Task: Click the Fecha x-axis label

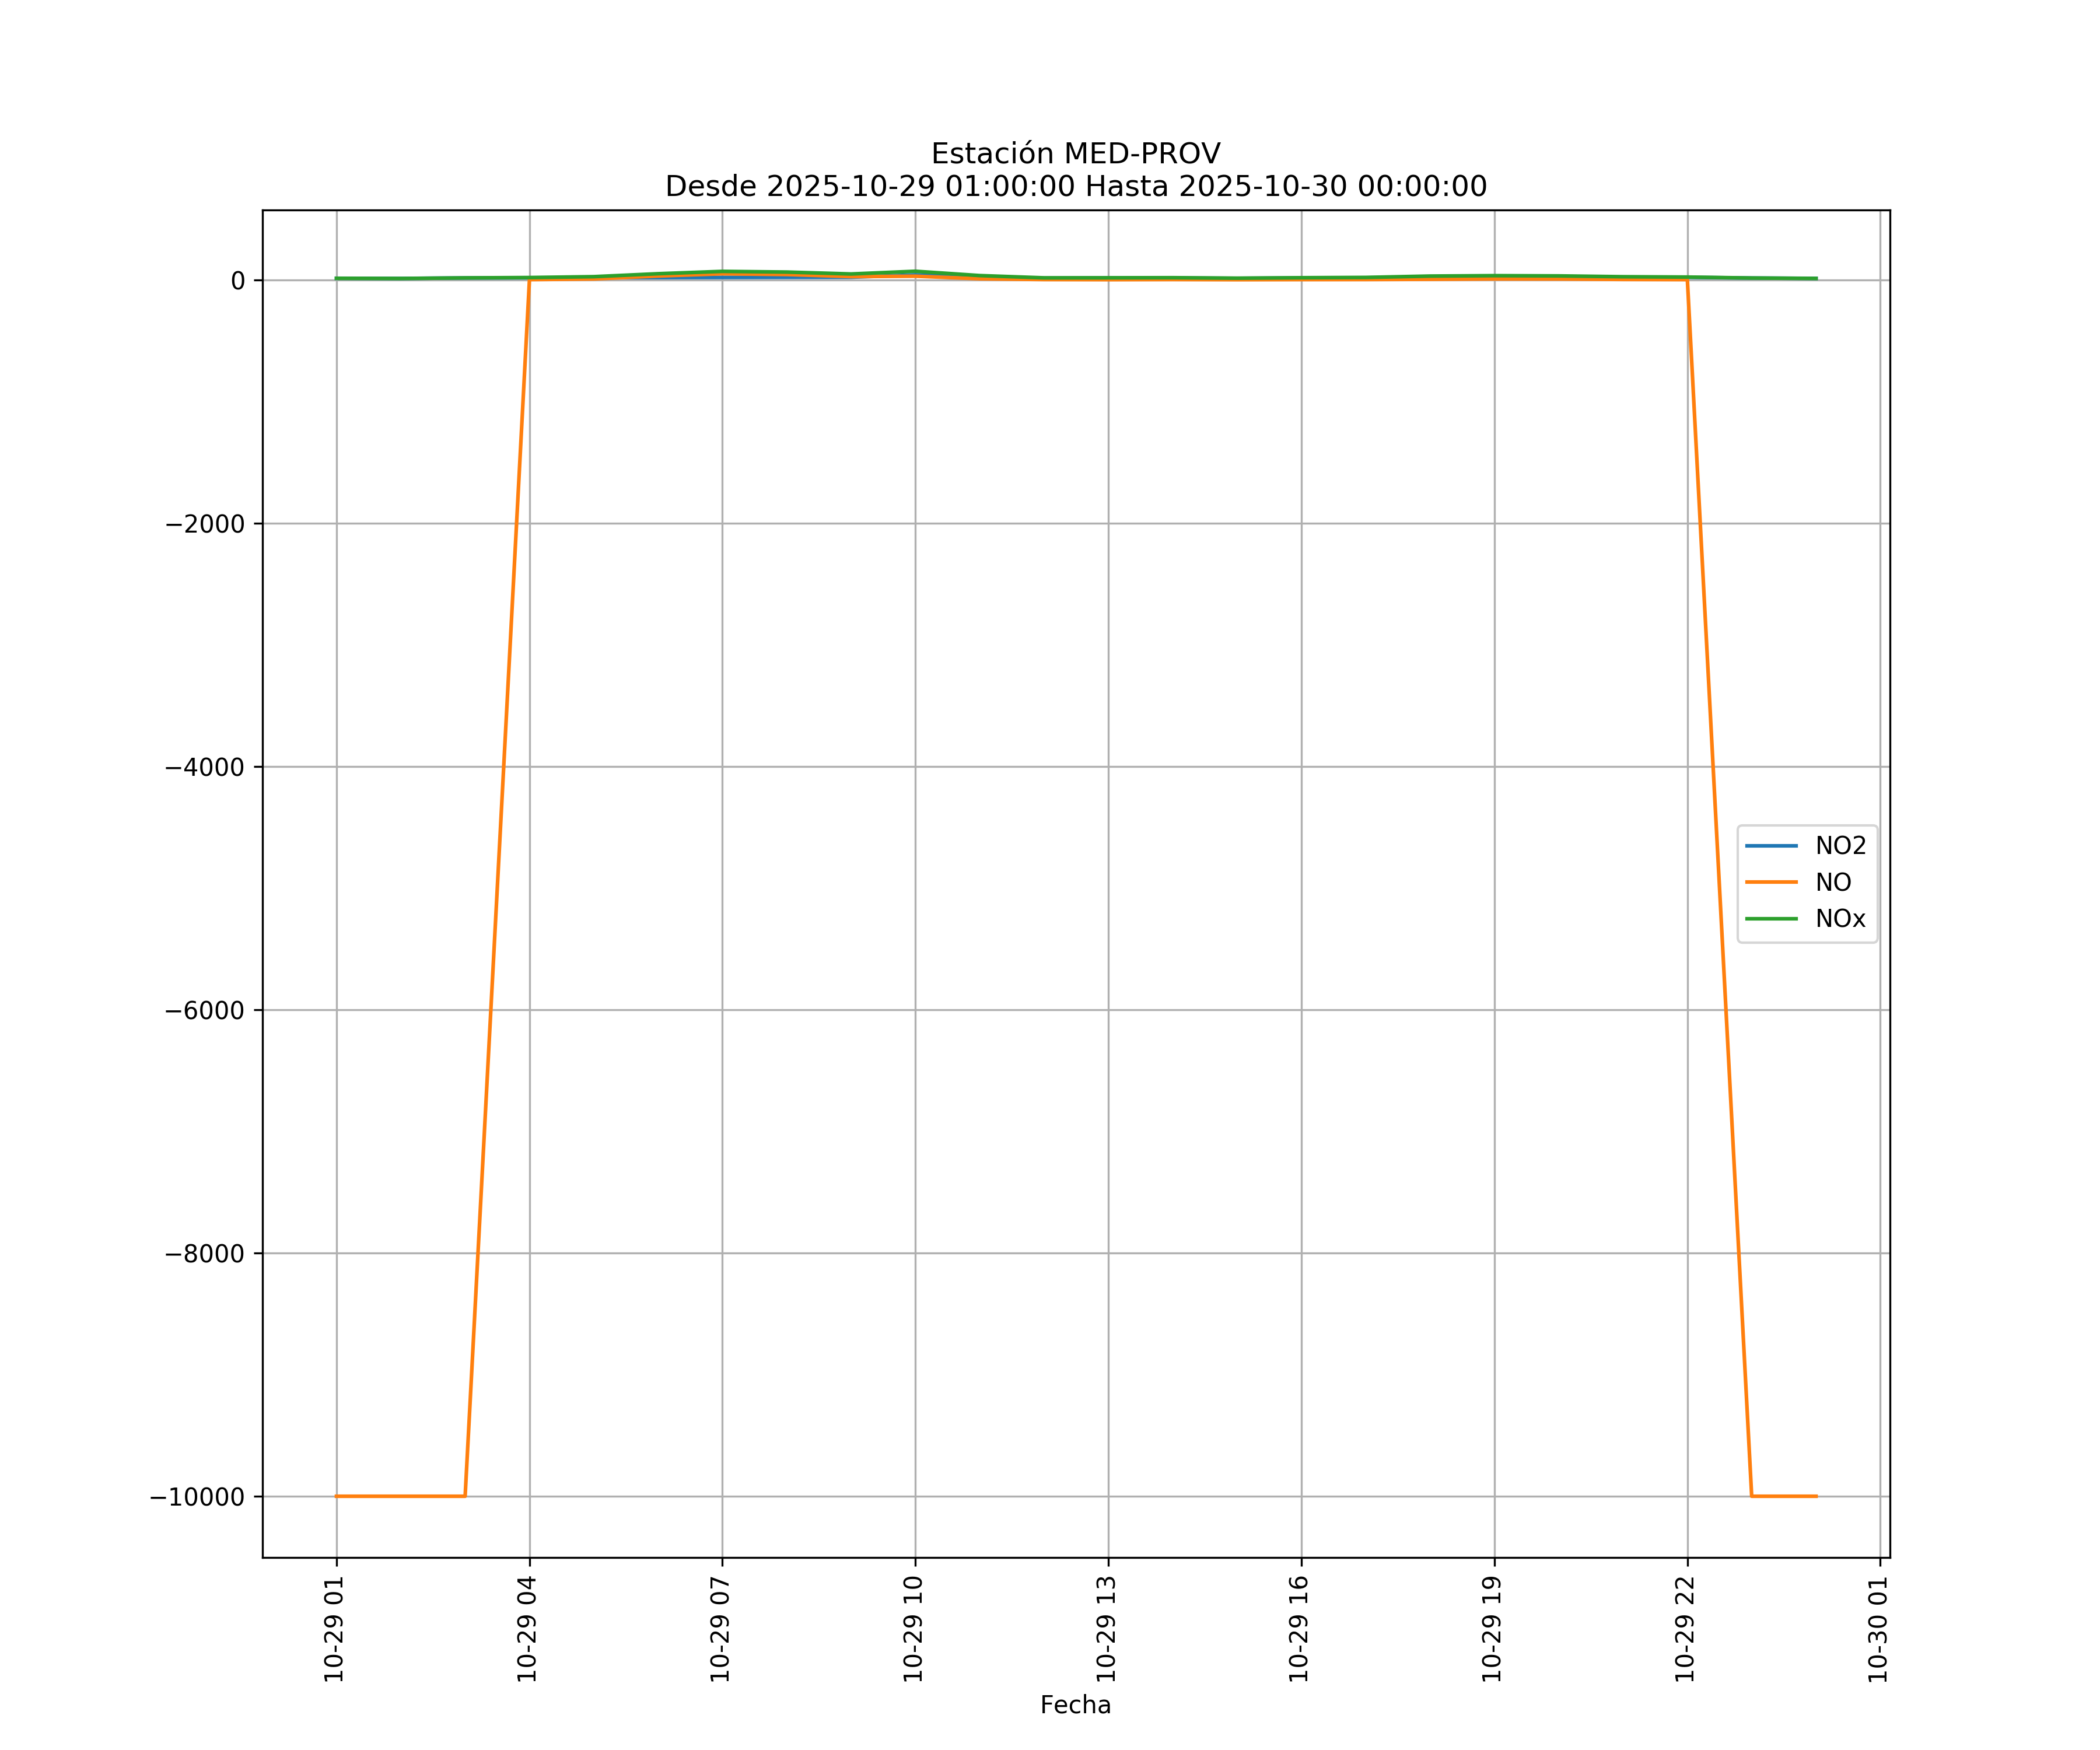Action: [x=1075, y=1705]
